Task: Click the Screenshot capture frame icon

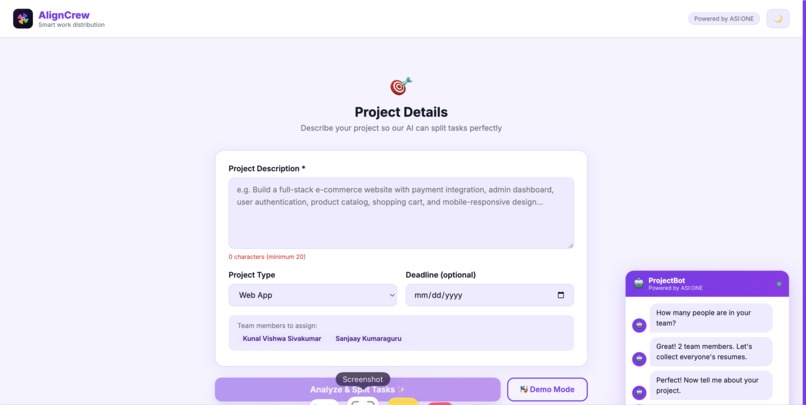Action: click(362, 401)
